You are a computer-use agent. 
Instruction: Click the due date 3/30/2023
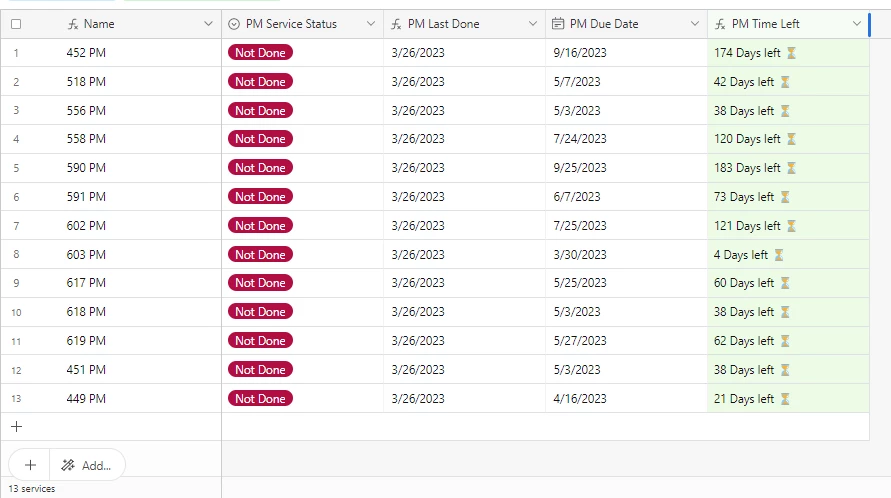(580, 255)
